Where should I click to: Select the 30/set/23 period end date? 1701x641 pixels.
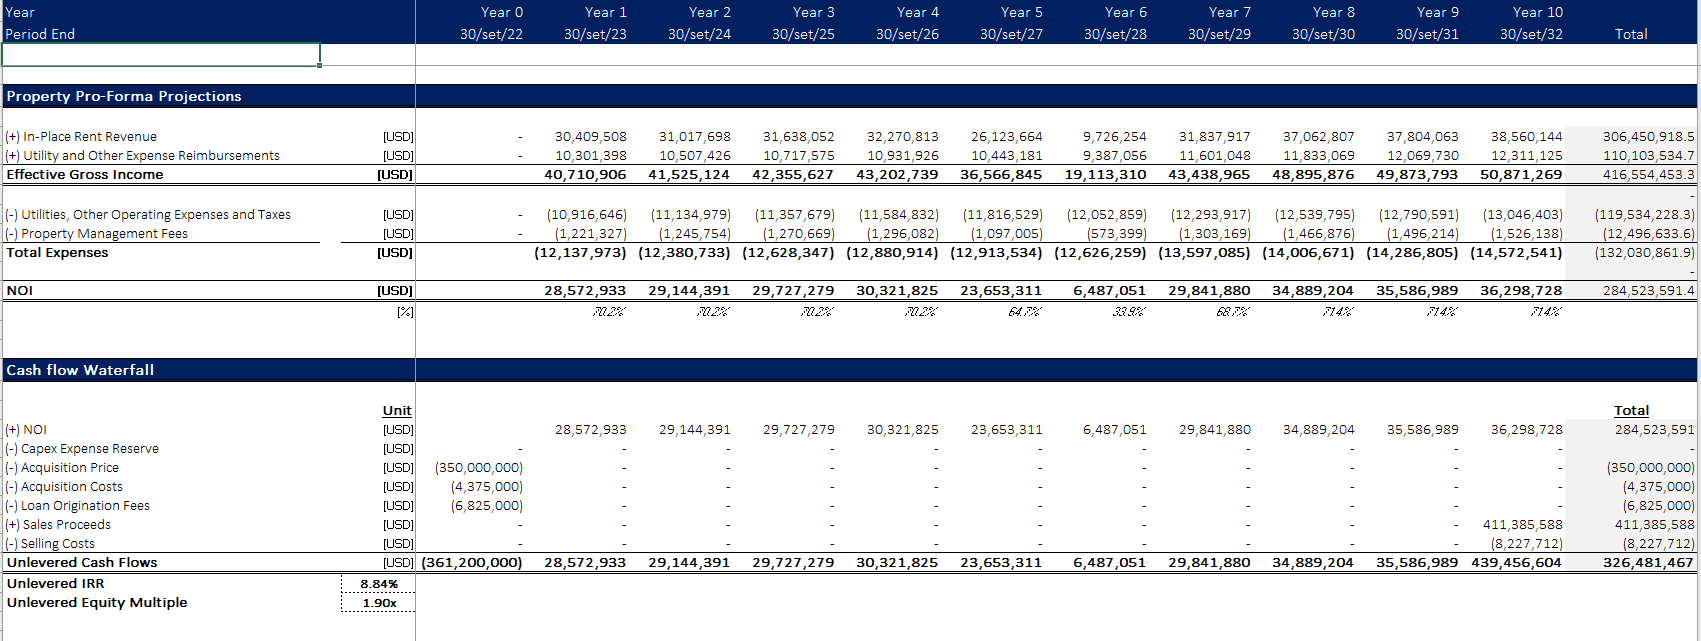(x=595, y=34)
